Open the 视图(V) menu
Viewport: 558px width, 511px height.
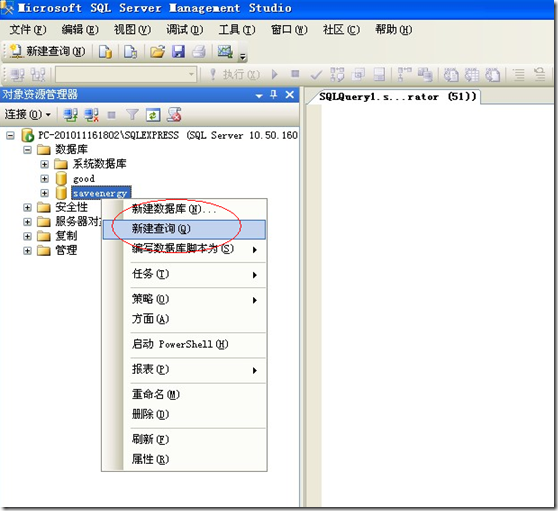132,30
